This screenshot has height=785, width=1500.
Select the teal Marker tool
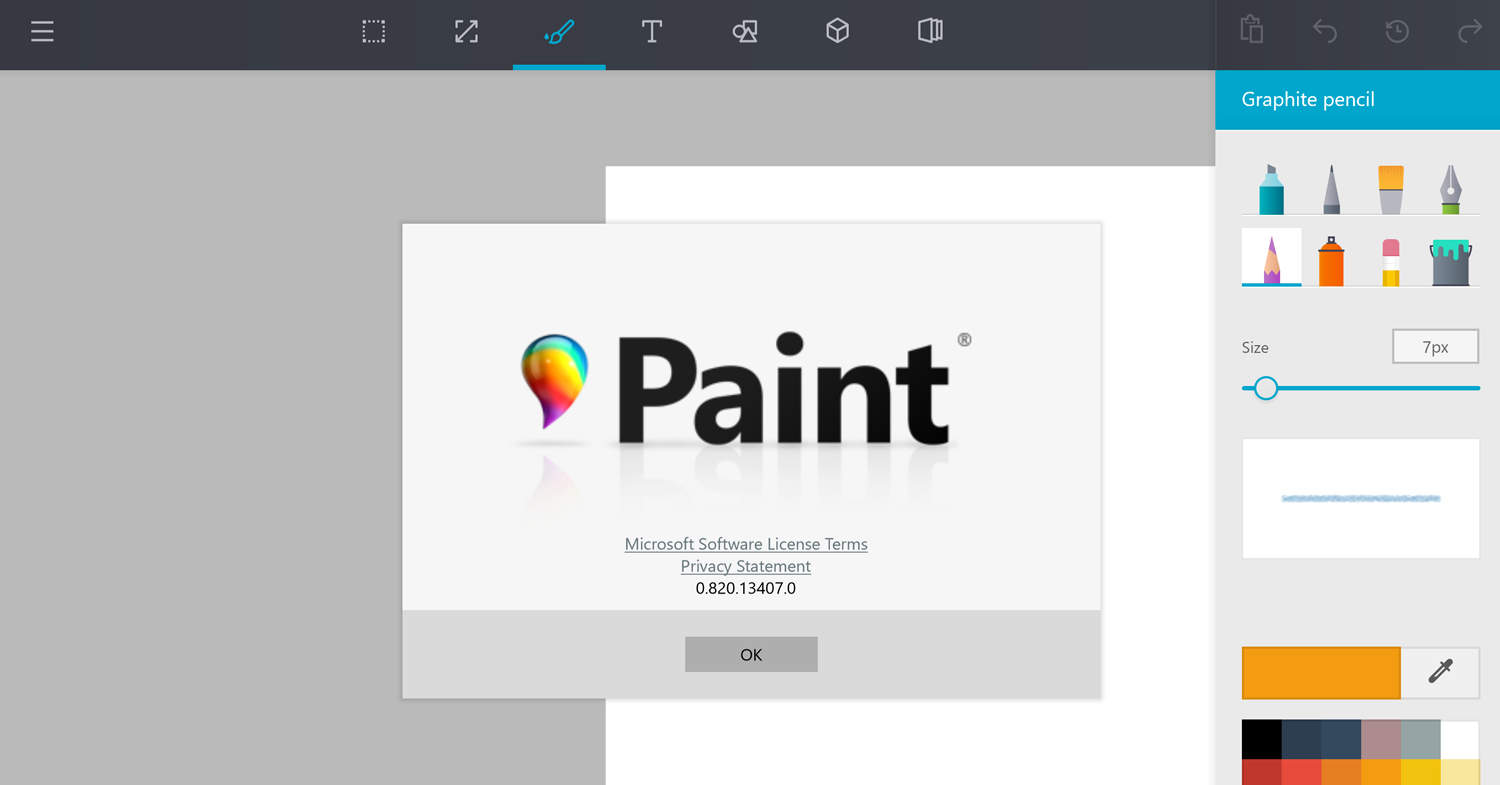1271,189
